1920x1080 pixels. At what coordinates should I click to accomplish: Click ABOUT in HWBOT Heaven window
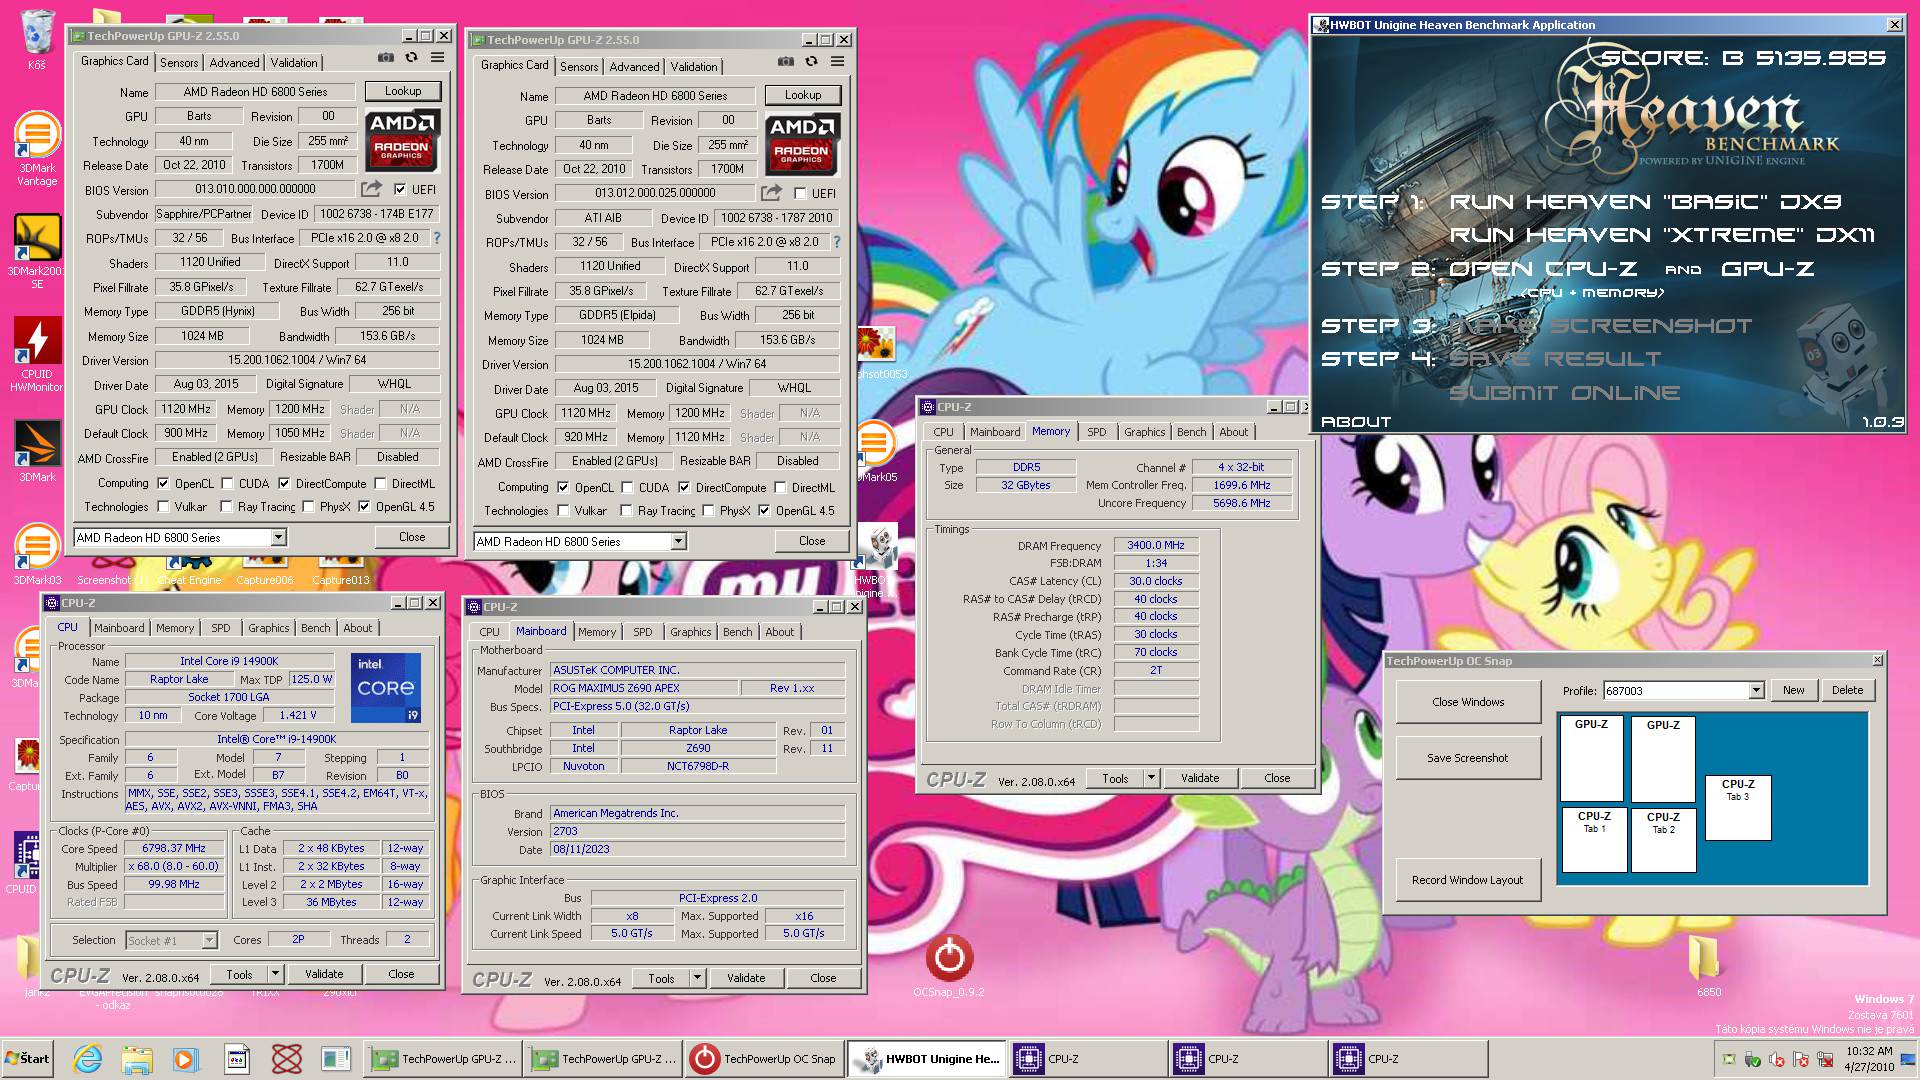coord(1356,422)
